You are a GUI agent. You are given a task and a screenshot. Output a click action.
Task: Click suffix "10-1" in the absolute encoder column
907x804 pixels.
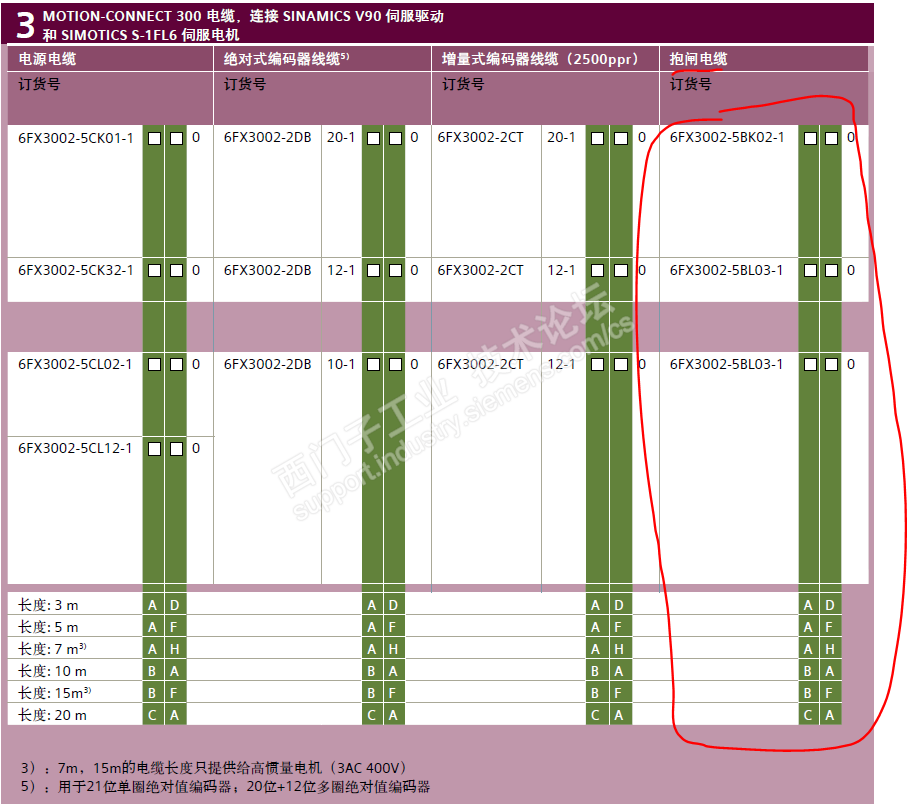[341, 364]
